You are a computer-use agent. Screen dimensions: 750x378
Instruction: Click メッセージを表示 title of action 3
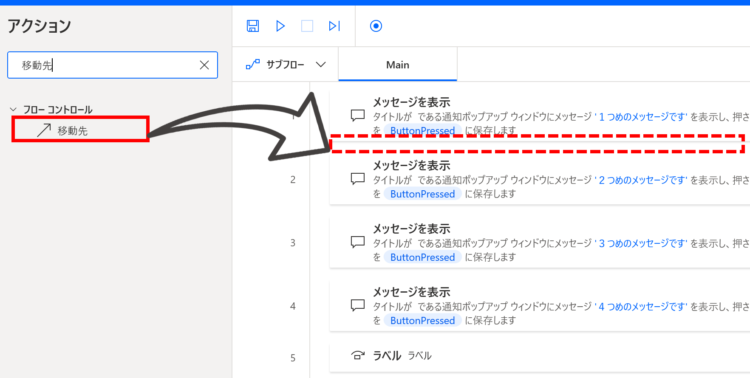[411, 229]
